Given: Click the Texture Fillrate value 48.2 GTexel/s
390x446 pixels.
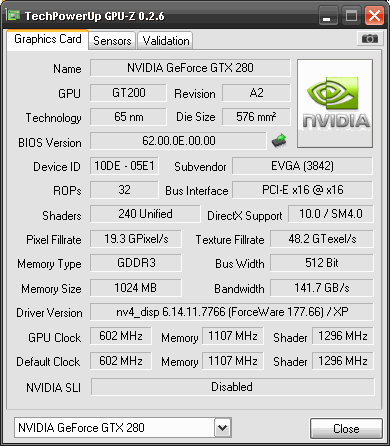Looking at the screenshot, I should (322, 239).
